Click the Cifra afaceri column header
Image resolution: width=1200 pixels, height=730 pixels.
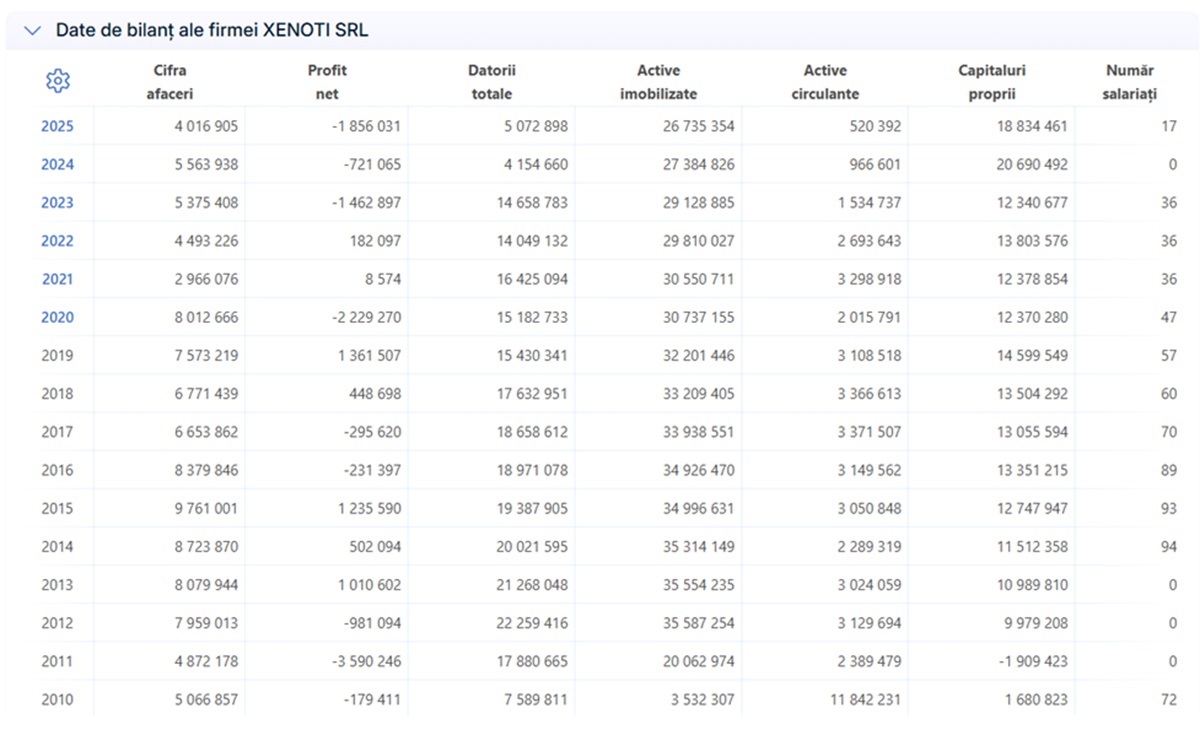click(x=170, y=82)
